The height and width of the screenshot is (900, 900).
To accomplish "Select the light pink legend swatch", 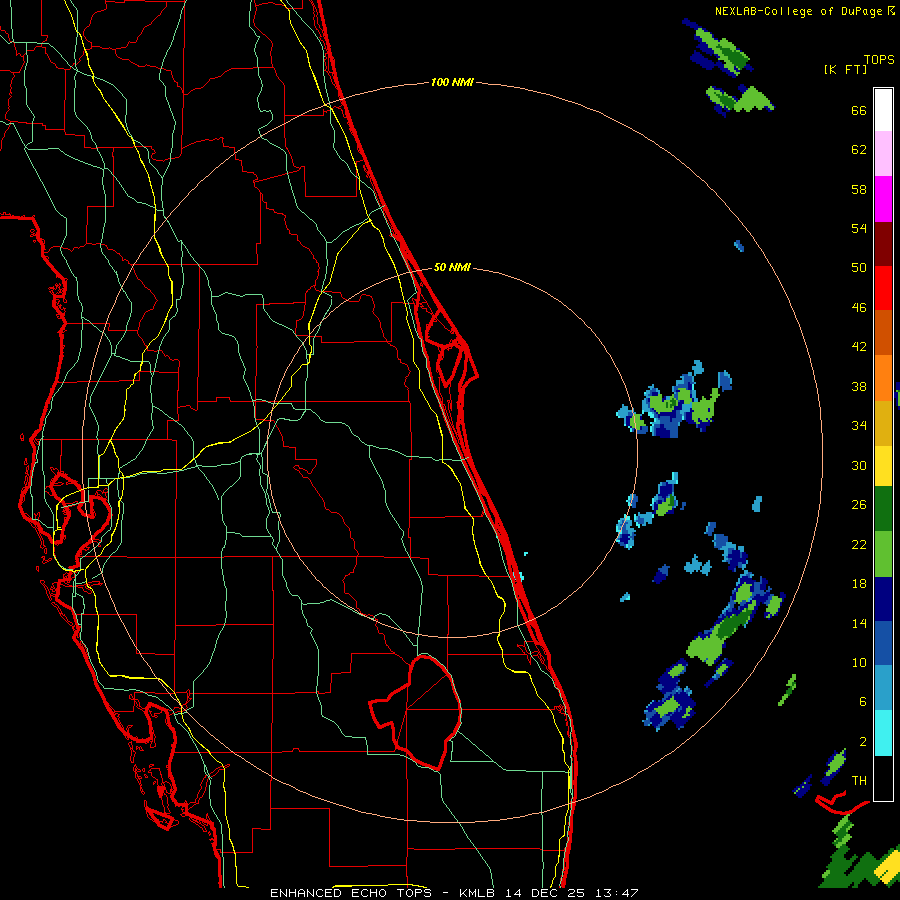I will click(x=883, y=154).
